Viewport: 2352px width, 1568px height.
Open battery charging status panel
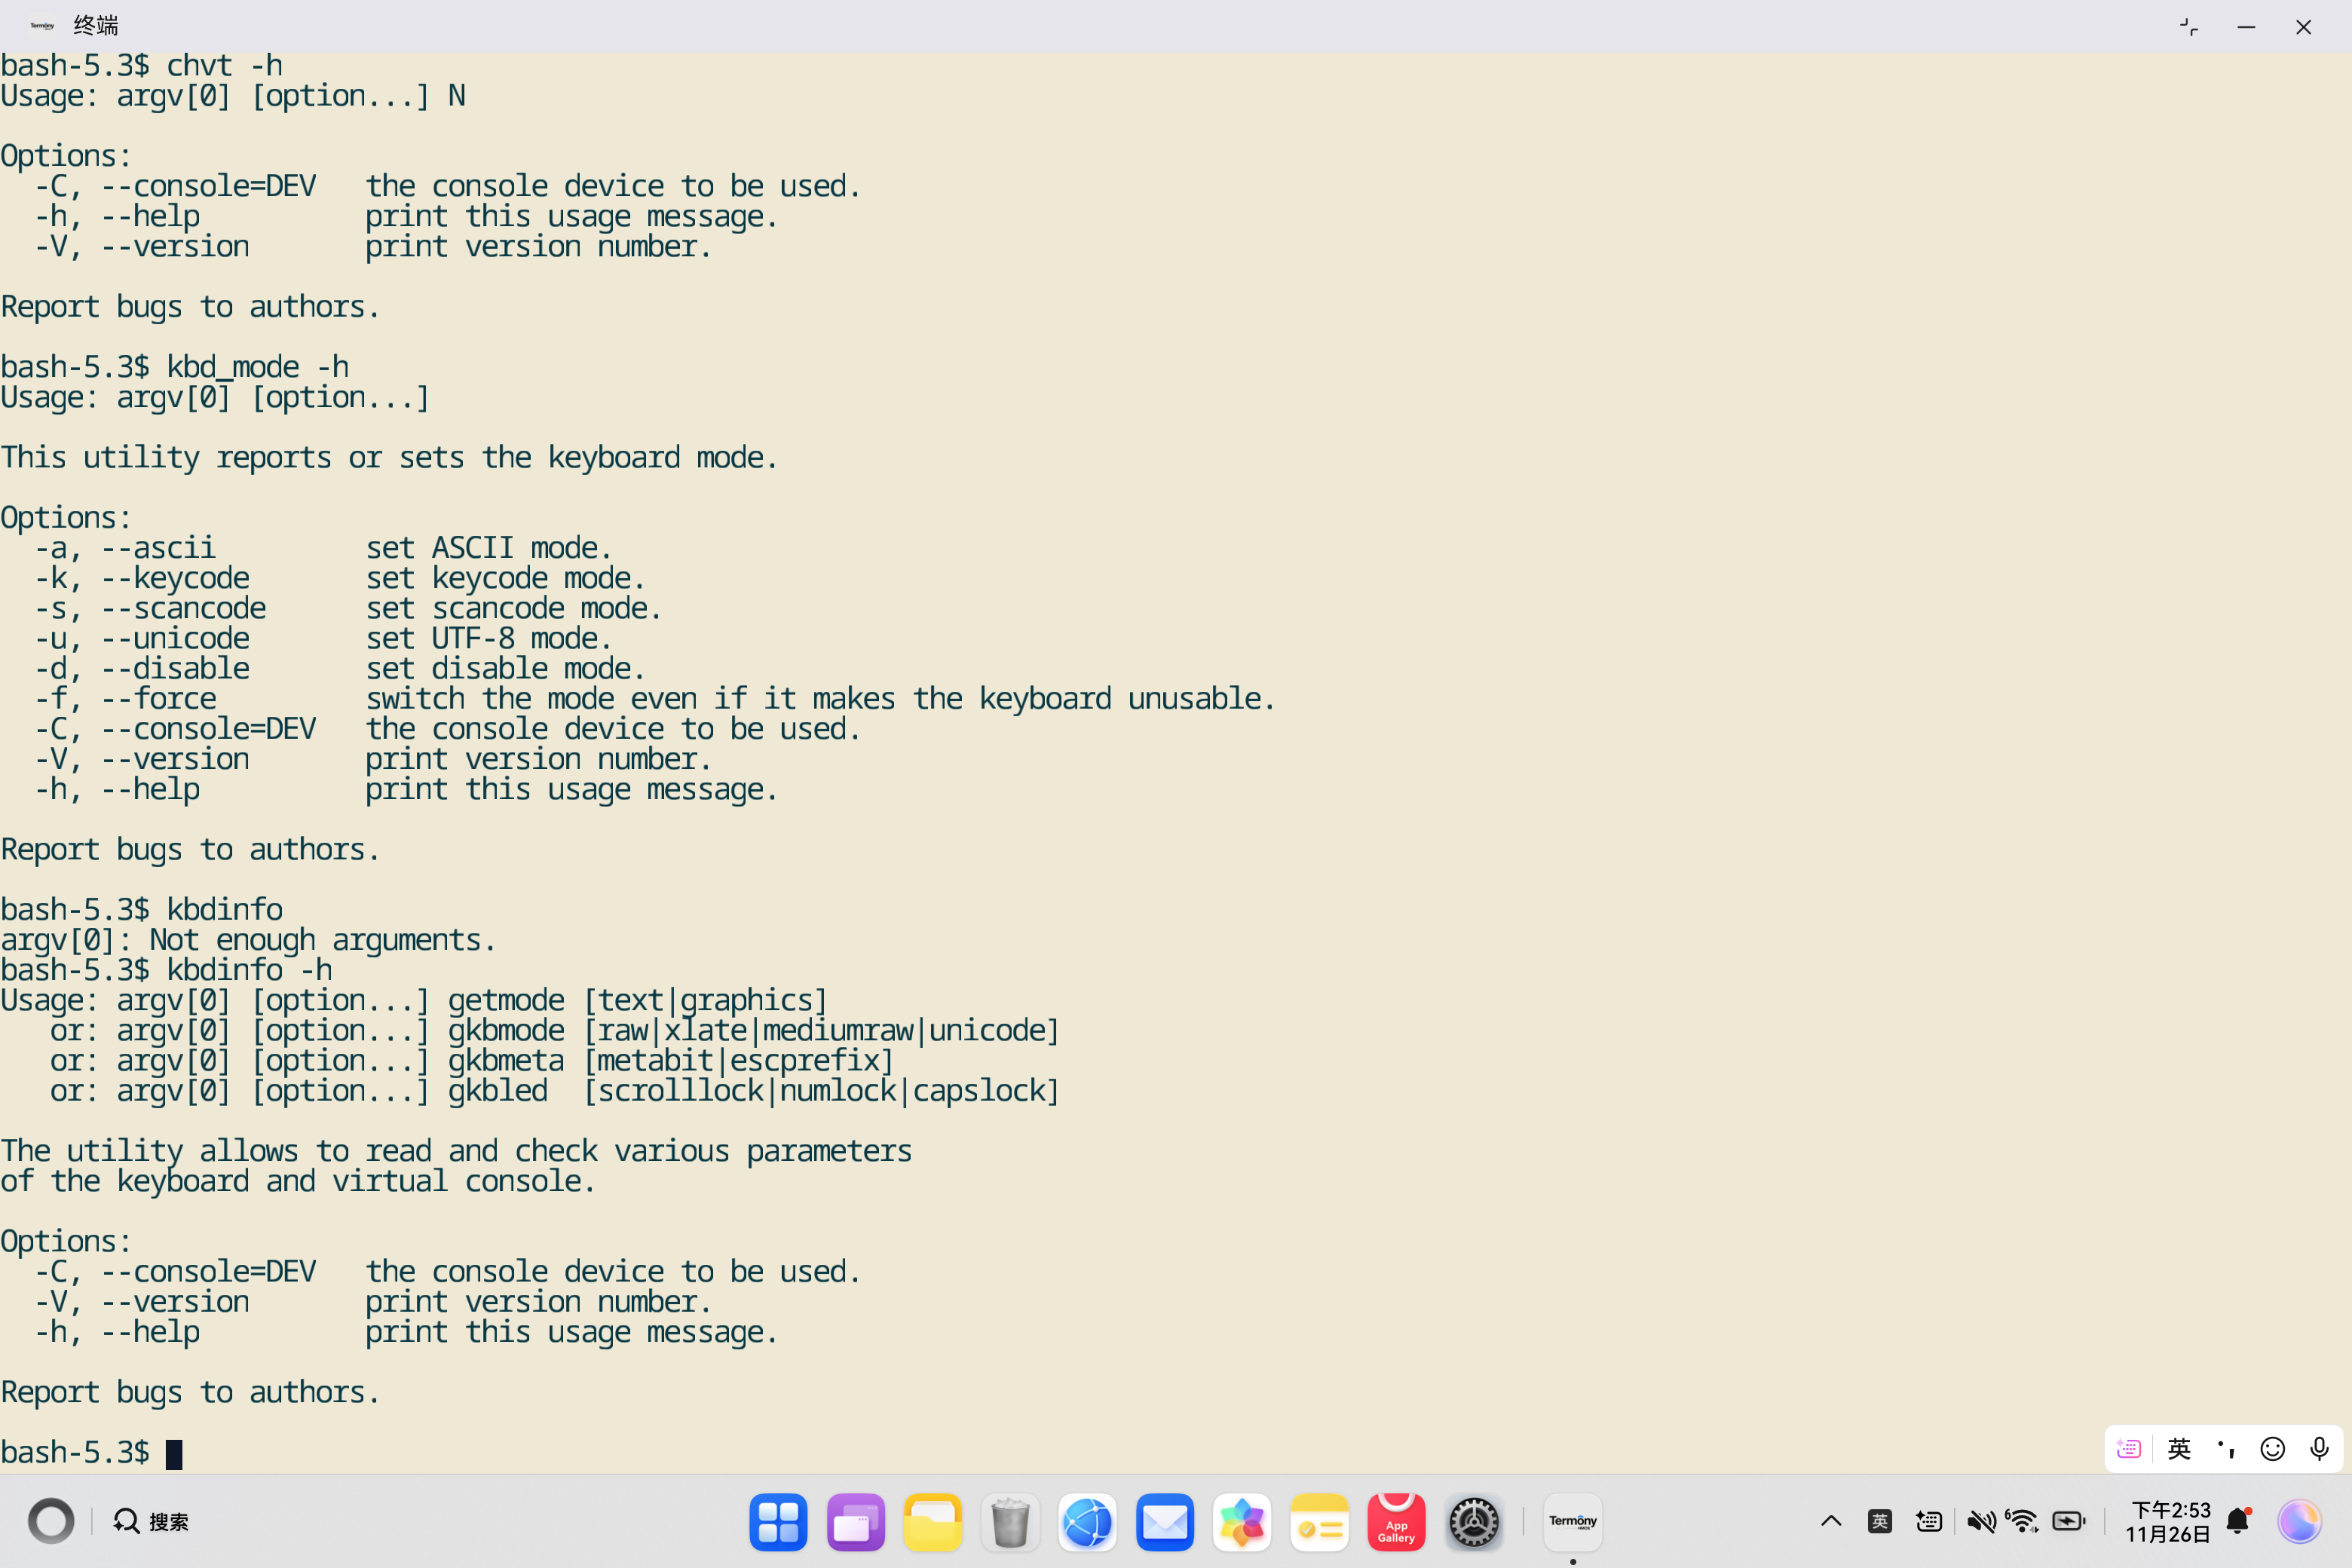[2068, 1522]
